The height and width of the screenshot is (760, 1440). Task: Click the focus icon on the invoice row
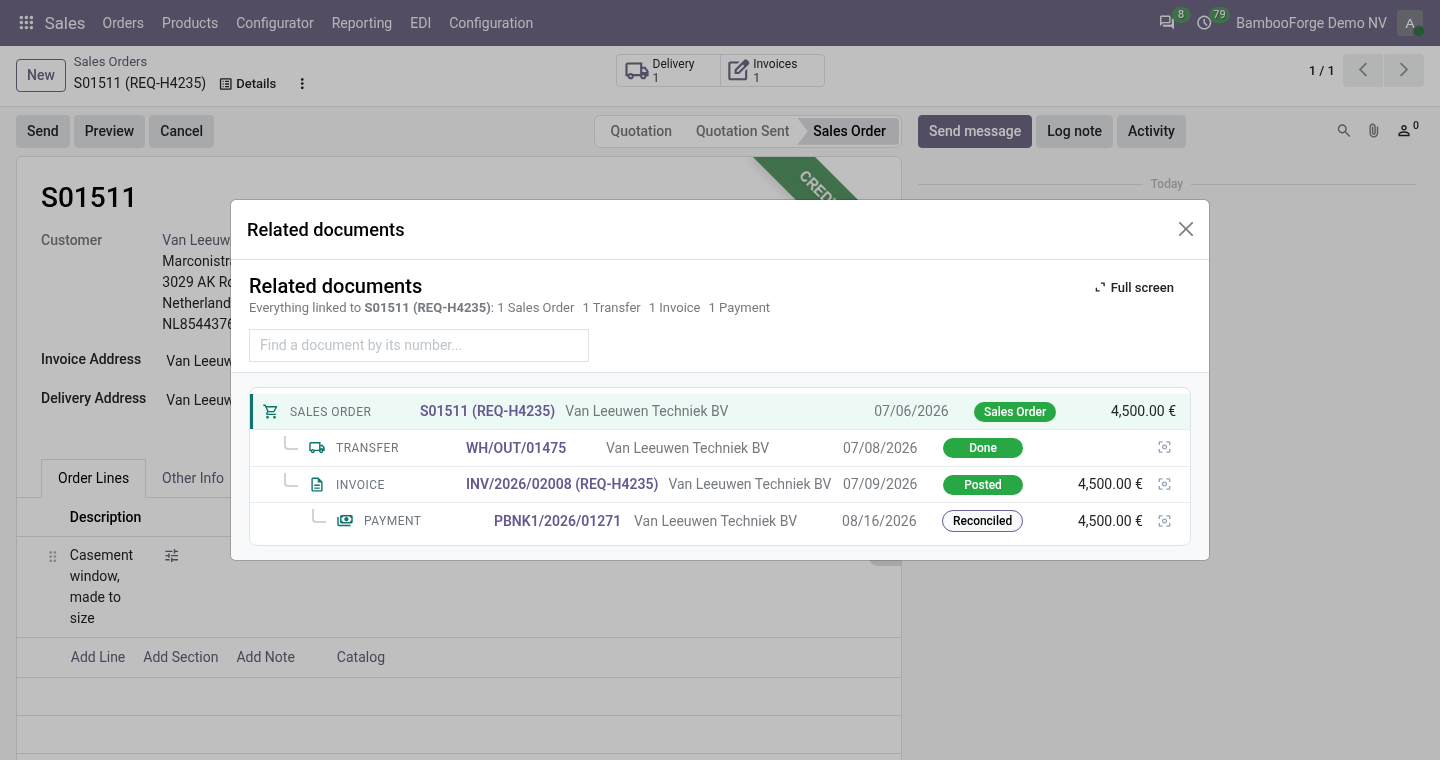pos(1164,484)
